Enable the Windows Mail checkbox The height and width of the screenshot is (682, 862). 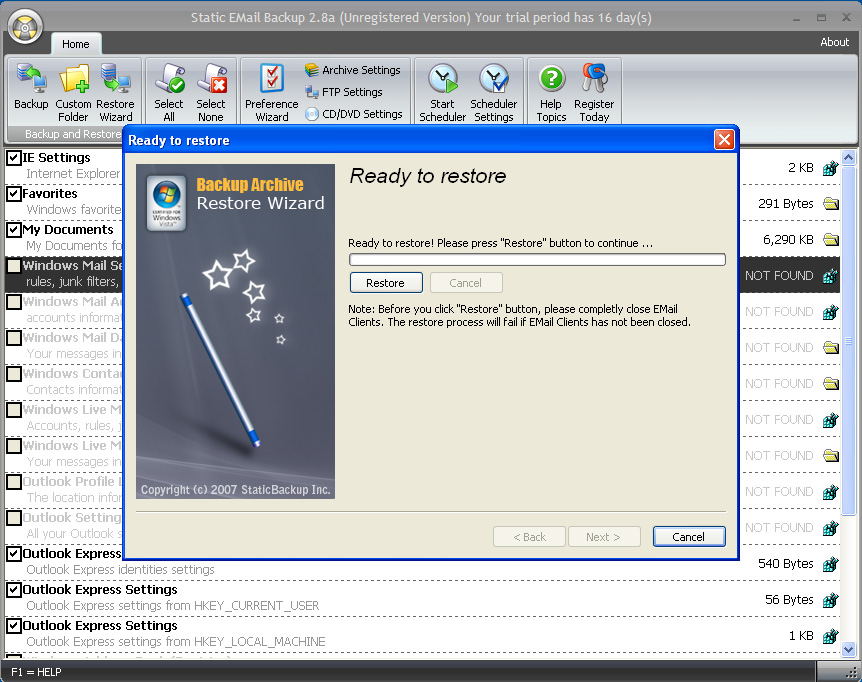[x=13, y=266]
